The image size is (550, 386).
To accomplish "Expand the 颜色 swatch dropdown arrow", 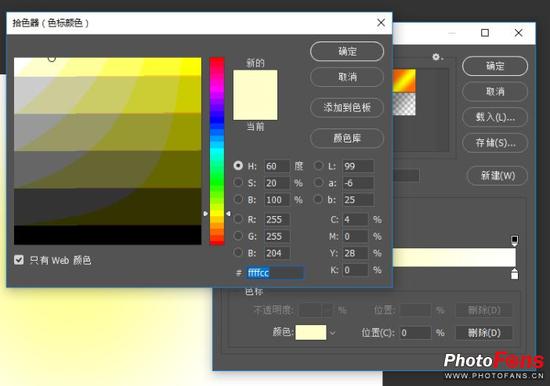I will 333,333.
